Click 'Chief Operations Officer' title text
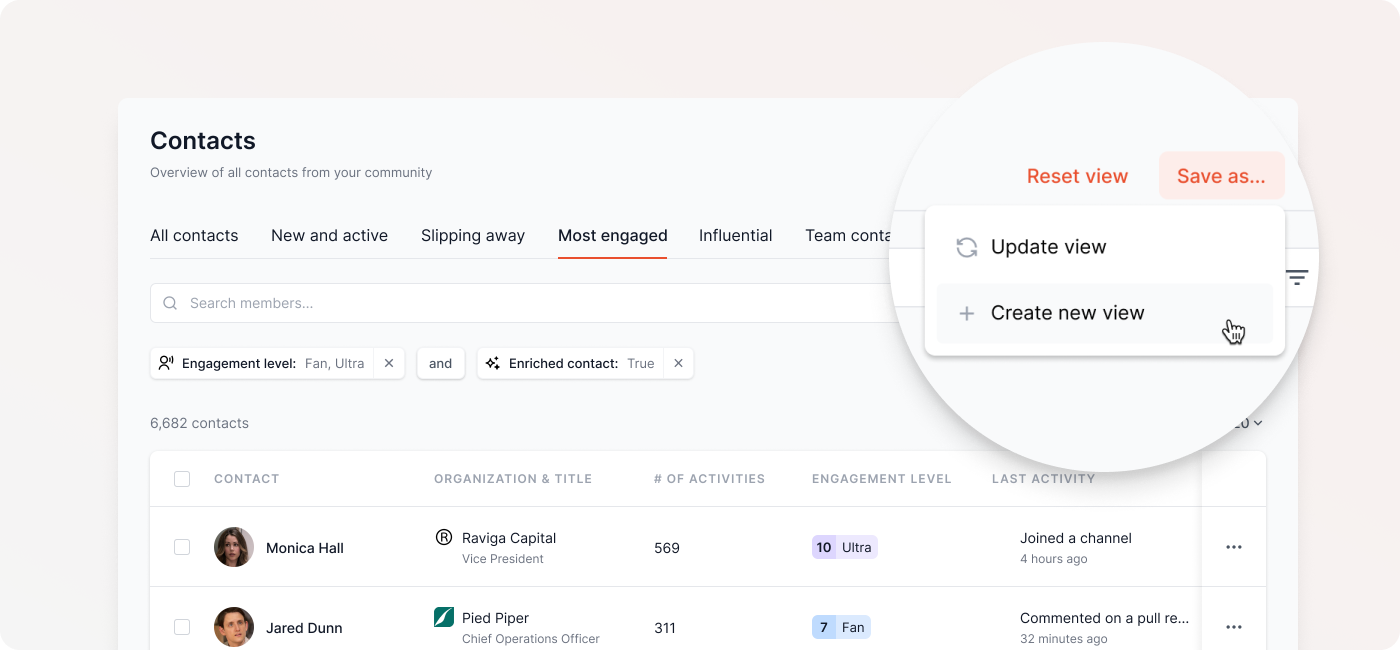 pos(531,639)
